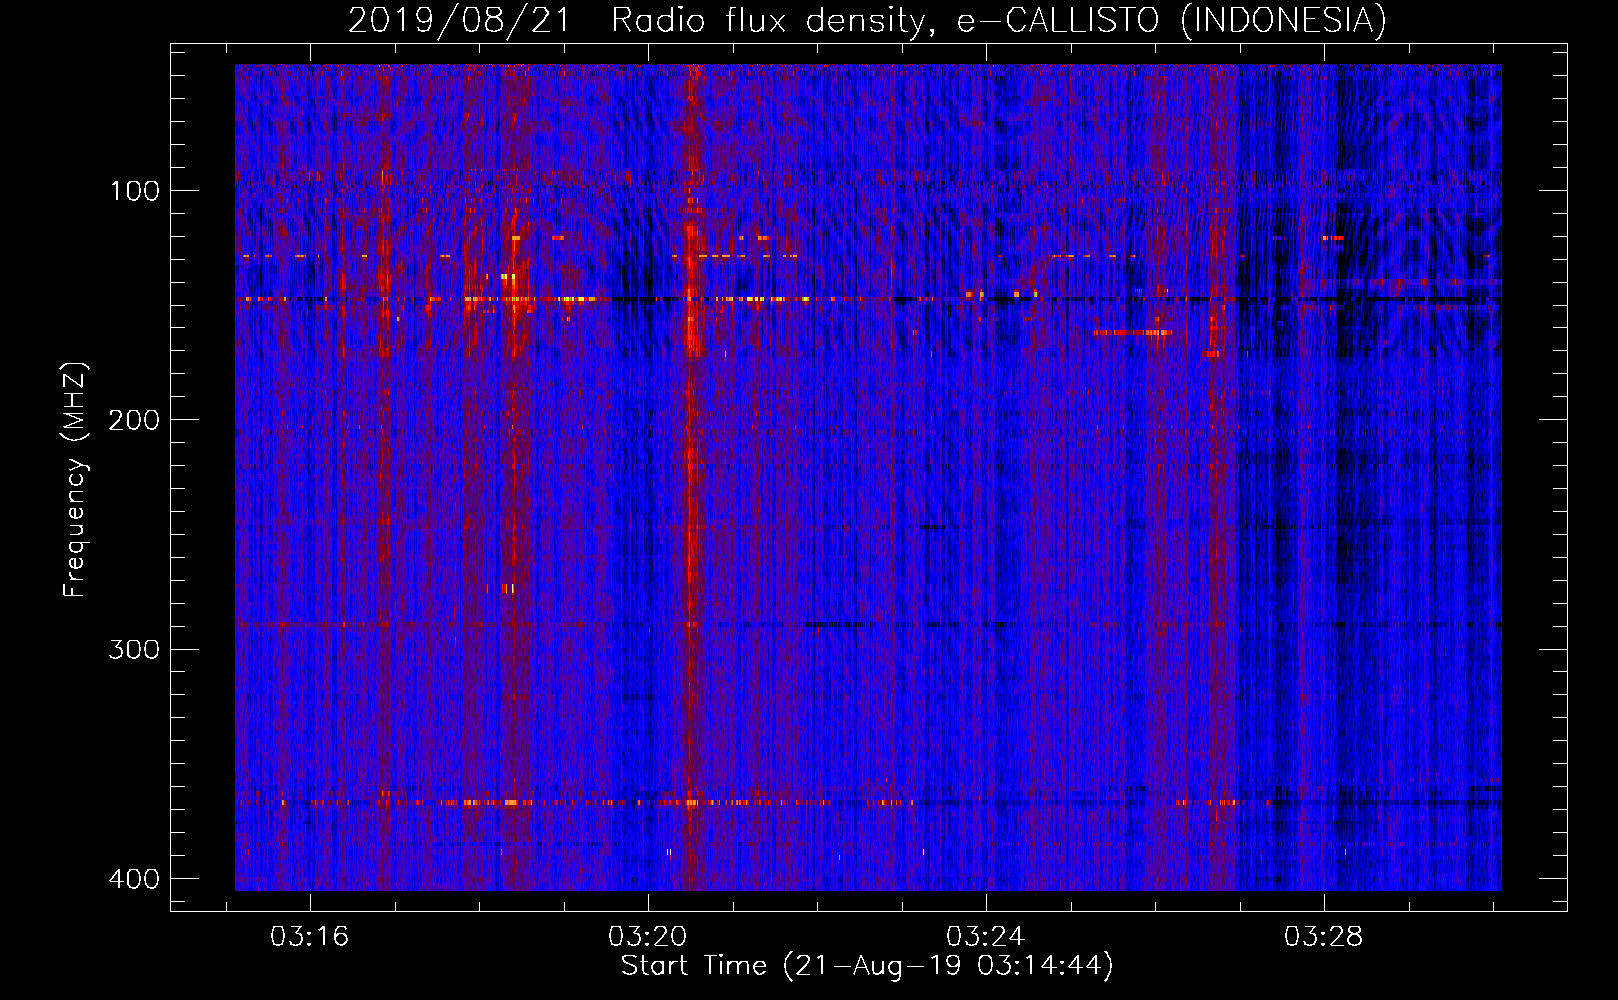Click the 'Frequency (MHZ)' axis label
The image size is (1618, 1000).
click(x=75, y=479)
